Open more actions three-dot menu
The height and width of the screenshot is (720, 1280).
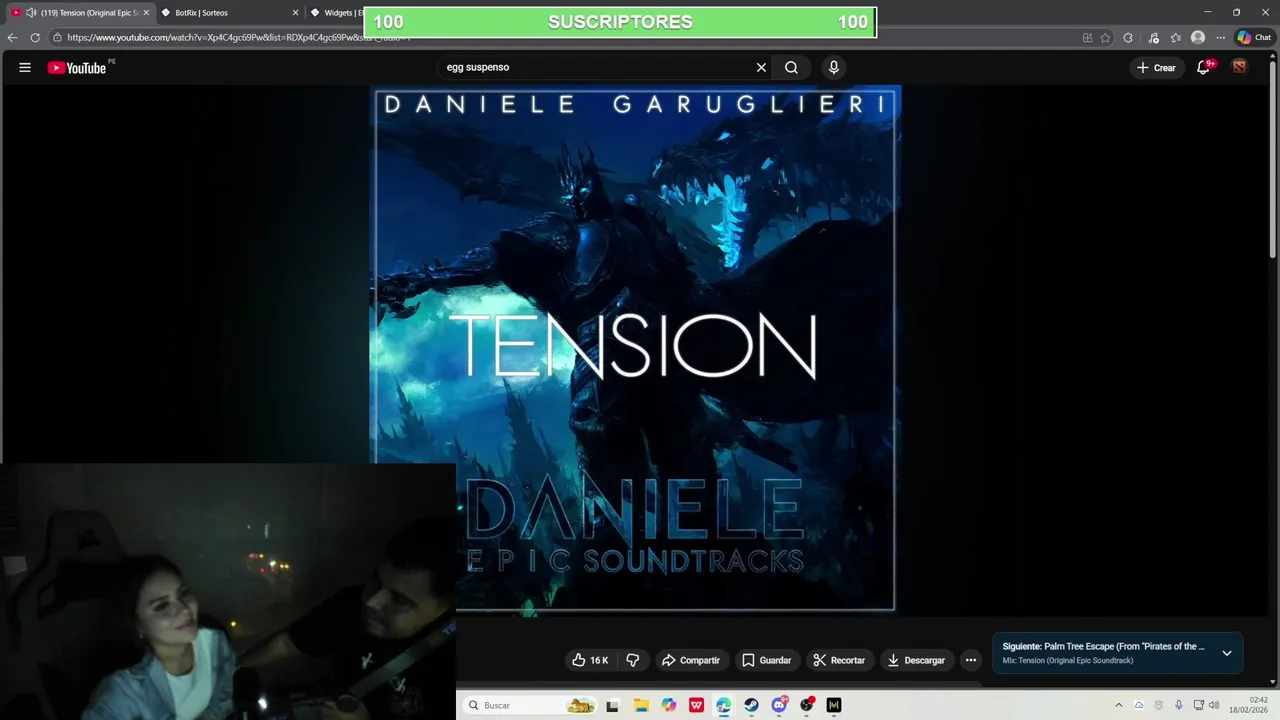pyautogui.click(x=970, y=660)
